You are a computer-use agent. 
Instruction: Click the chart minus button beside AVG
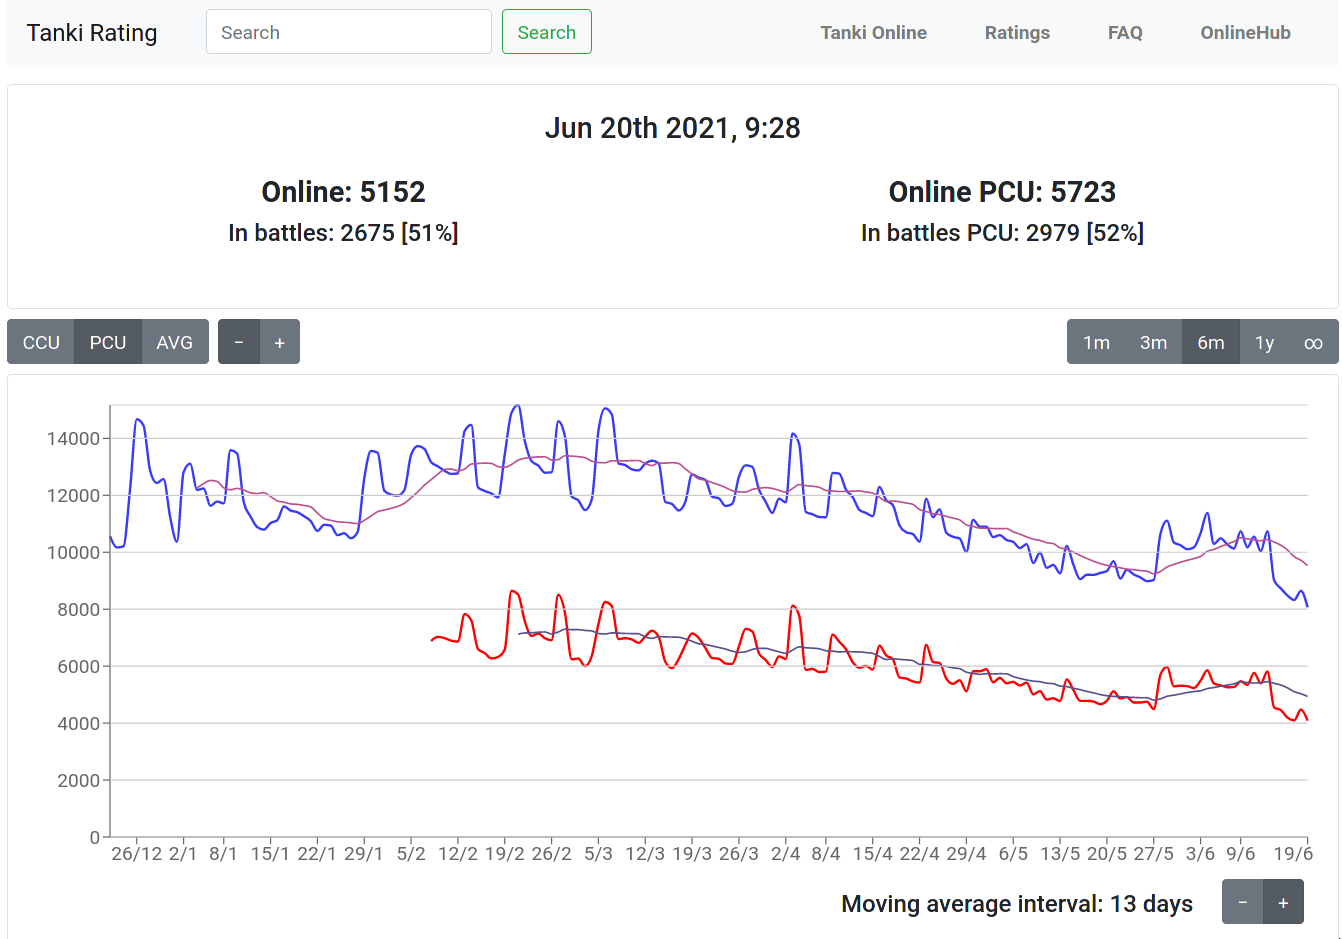click(239, 342)
